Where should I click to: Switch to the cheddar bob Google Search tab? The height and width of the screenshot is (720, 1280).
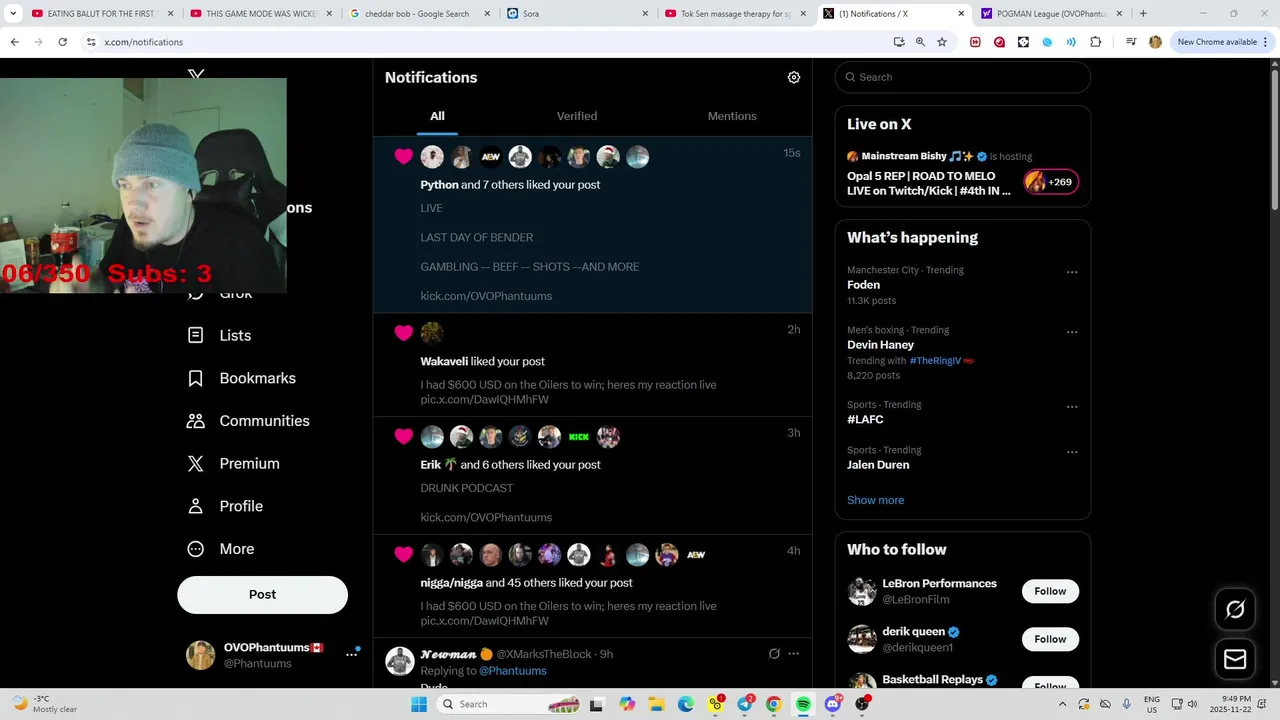417,14
